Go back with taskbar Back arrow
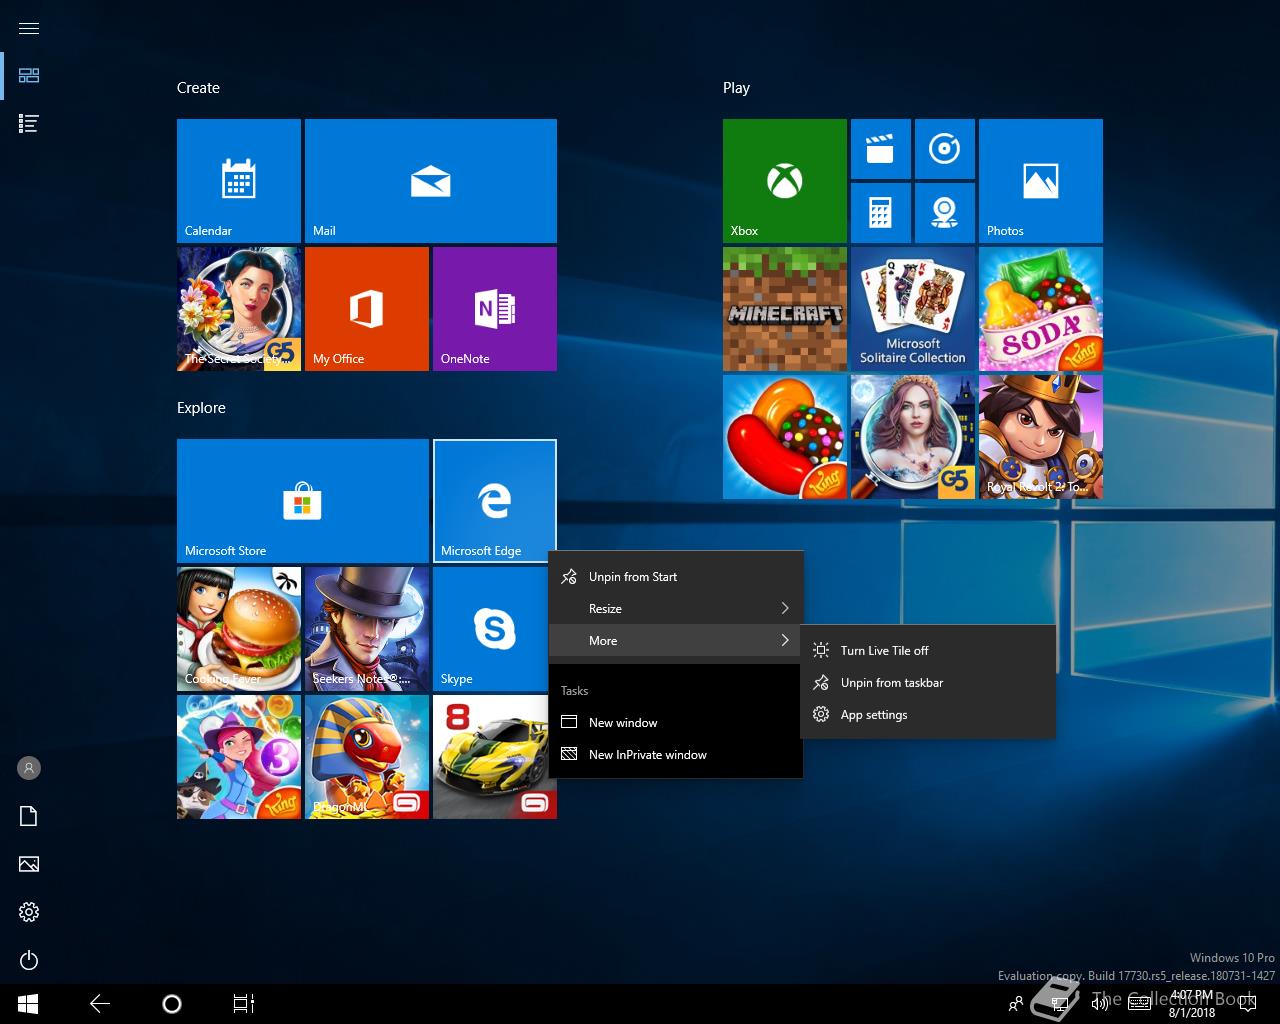 coord(100,1004)
